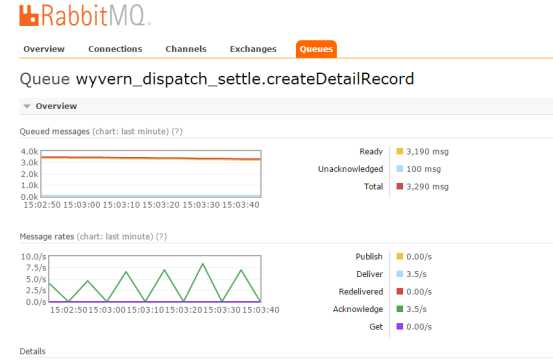The image size is (553, 363).
Task: Click the Publish '0.00/s' value
Action: (419, 256)
